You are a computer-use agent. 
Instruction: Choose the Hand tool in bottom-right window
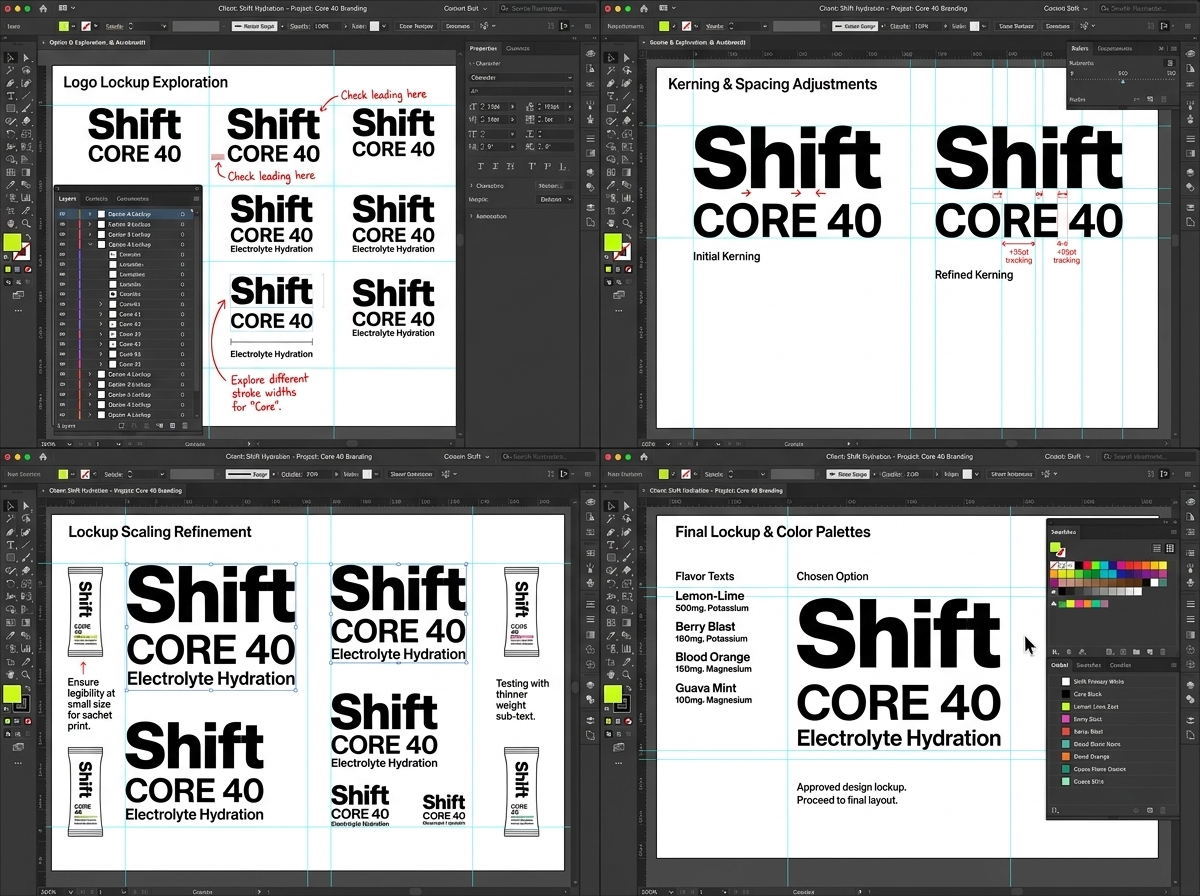pyautogui.click(x=610, y=674)
